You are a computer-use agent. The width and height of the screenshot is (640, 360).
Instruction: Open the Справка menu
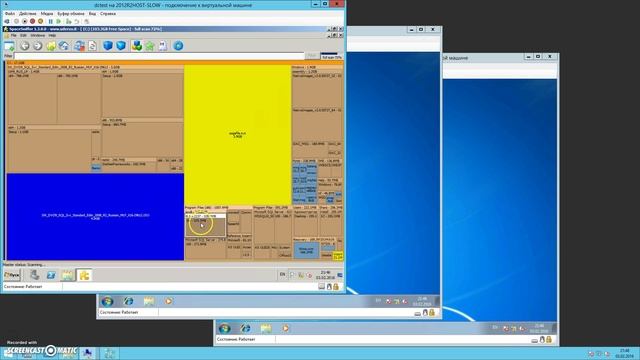click(108, 13)
